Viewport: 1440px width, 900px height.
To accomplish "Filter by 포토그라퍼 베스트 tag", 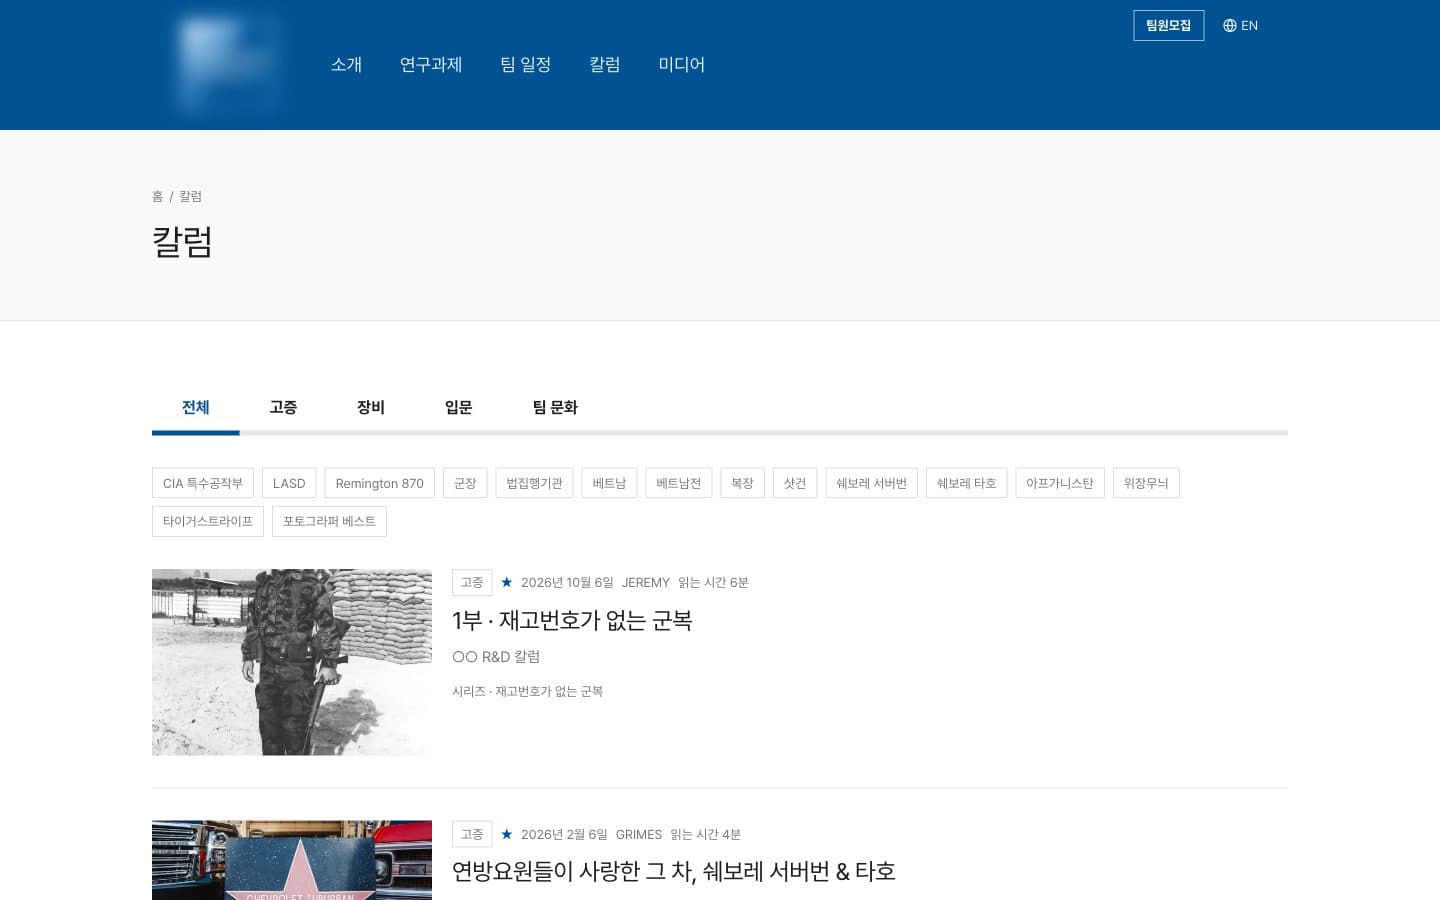I will click(329, 521).
